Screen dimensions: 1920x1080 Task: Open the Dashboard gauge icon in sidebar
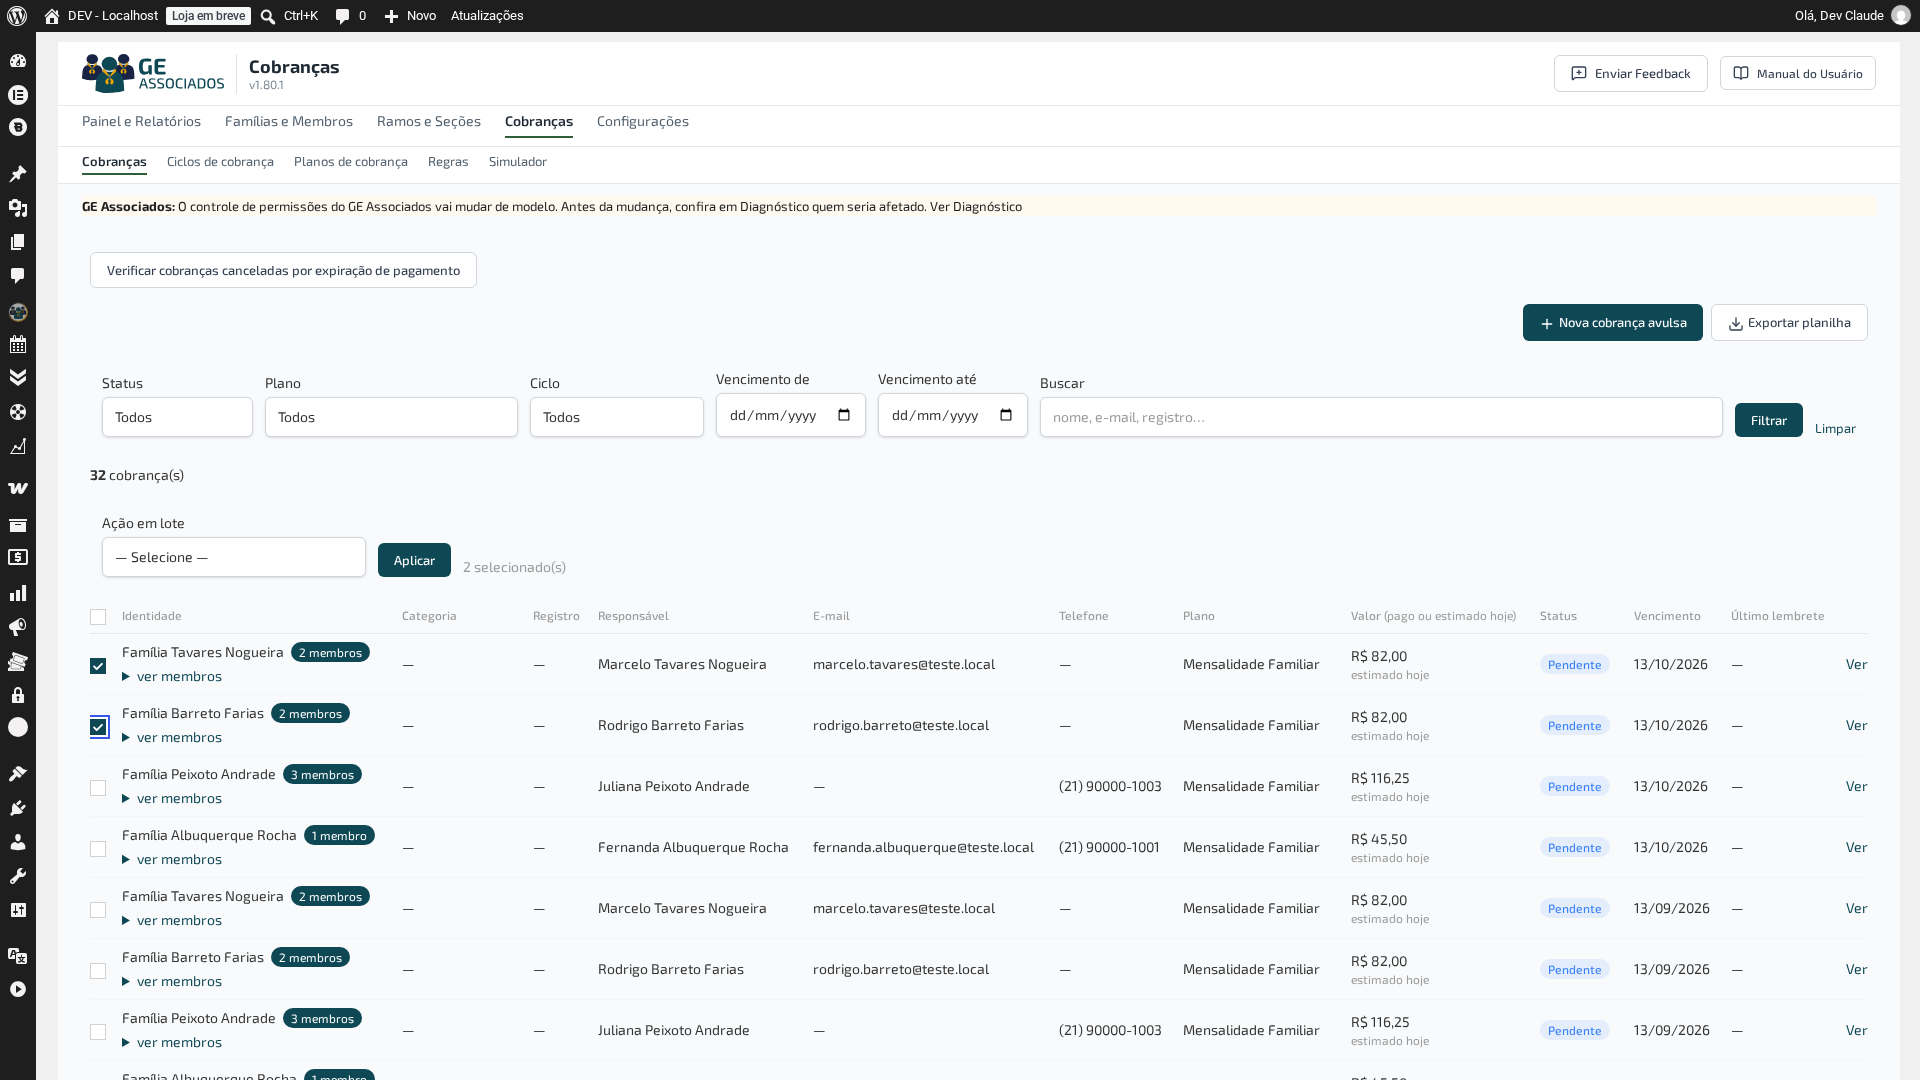coord(18,61)
